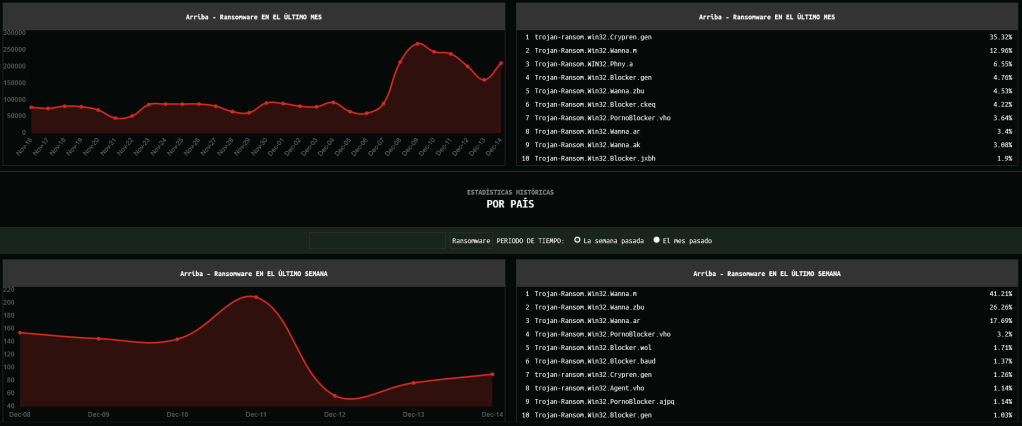This screenshot has width=1022, height=426.
Task: Select trojan-ransom.Win32.Crypren.gen in the monthly list
Action: point(593,36)
